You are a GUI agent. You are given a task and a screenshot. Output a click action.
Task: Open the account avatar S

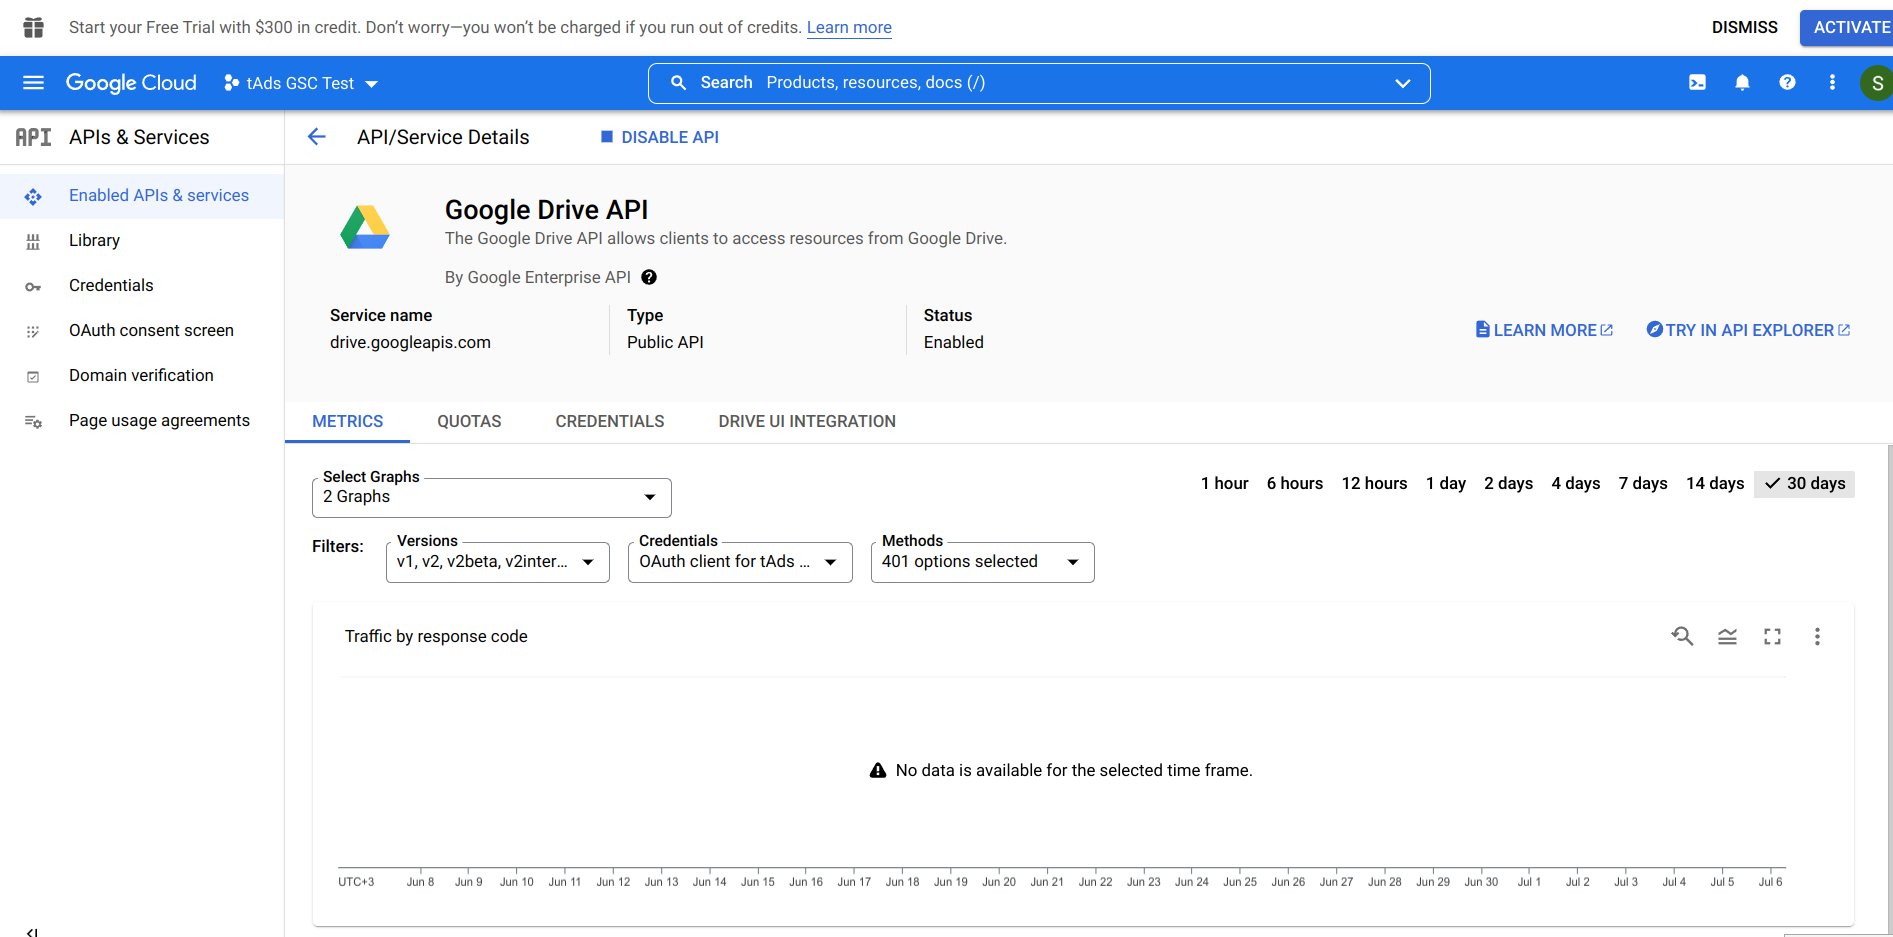pyautogui.click(x=1876, y=83)
